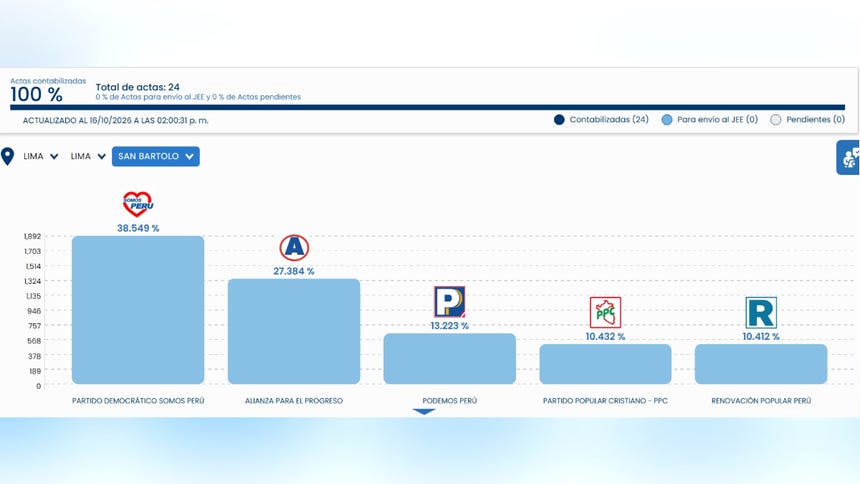860x484 pixels.
Task: Click the PPC party map logo
Action: pyautogui.click(x=606, y=312)
